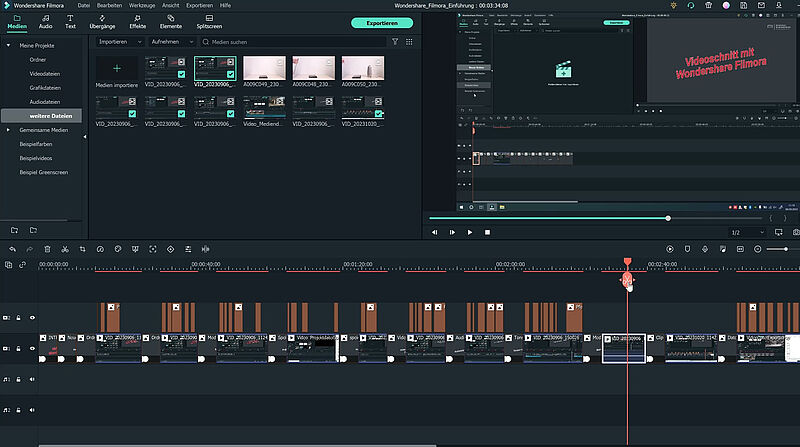The height and width of the screenshot is (447, 800).
Task: Hide video track 1 with eye icon
Action: 32,349
